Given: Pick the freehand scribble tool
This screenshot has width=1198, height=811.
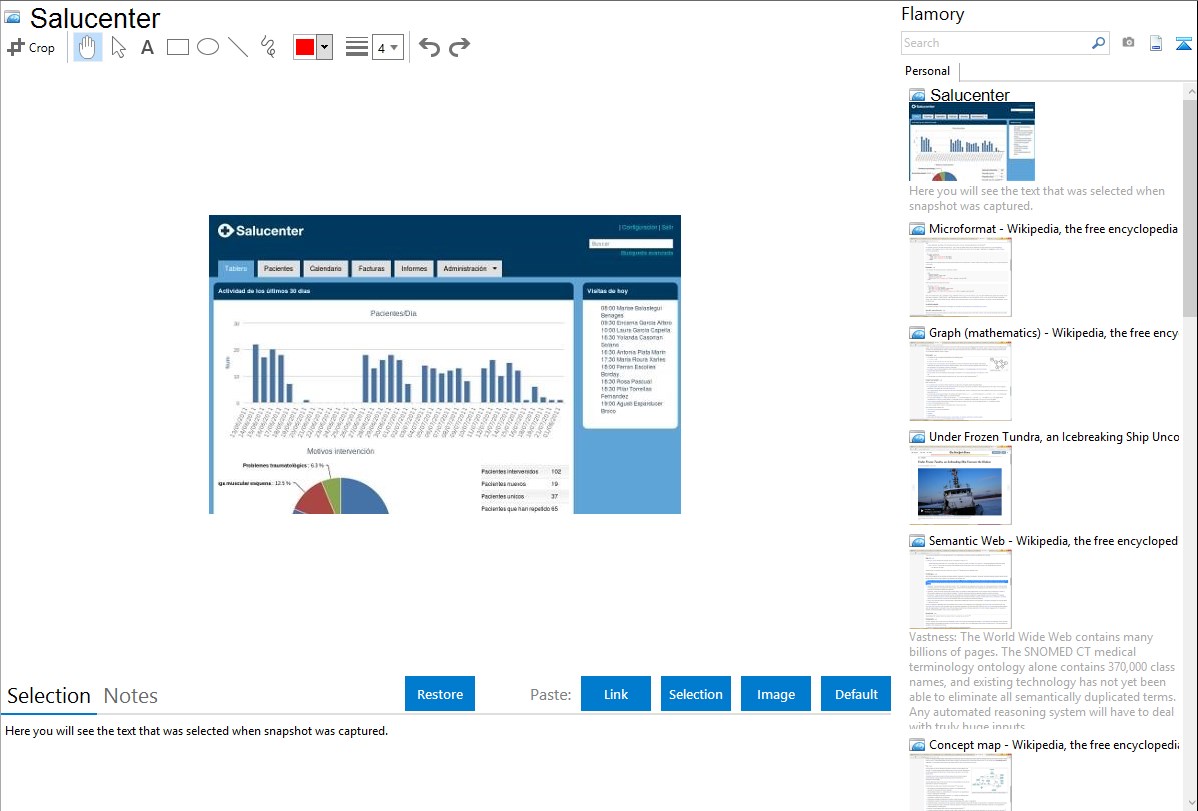Looking at the screenshot, I should click(268, 47).
